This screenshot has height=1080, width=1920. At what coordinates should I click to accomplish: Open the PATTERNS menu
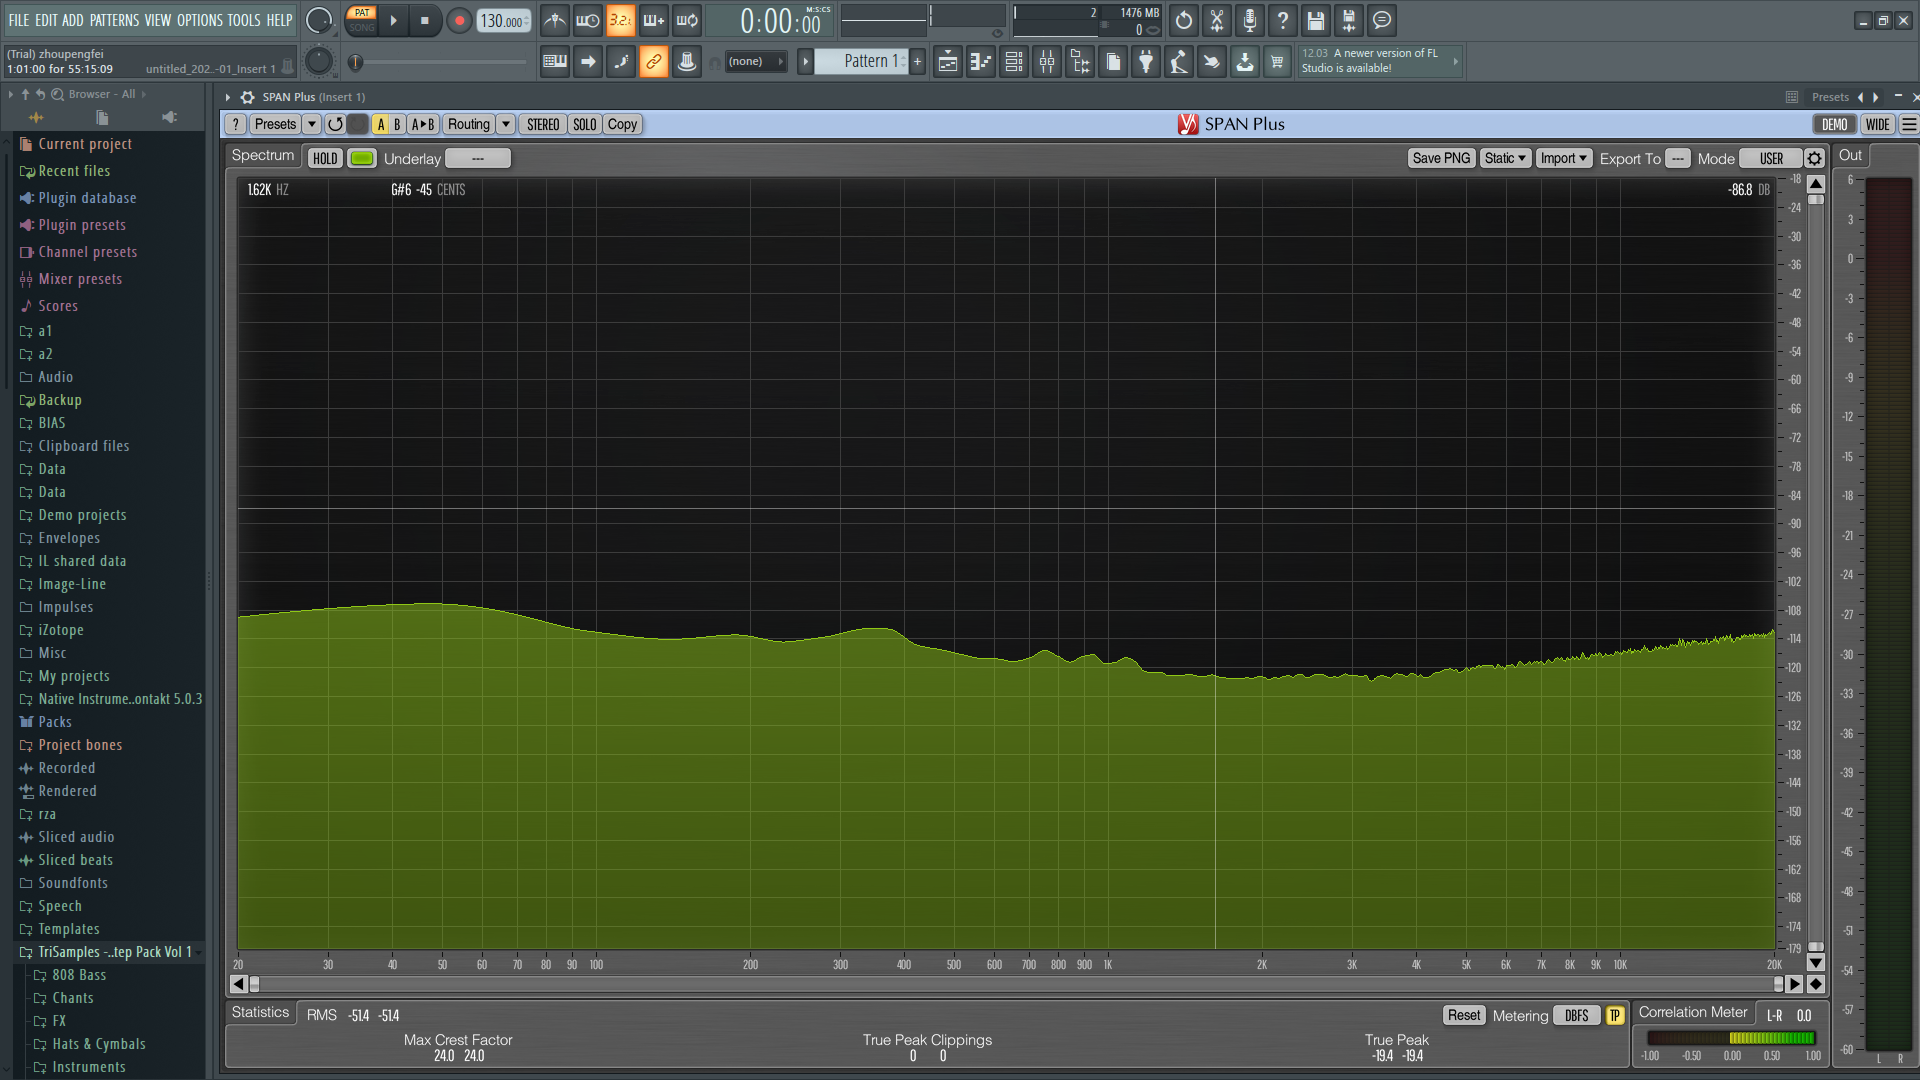pos(114,20)
